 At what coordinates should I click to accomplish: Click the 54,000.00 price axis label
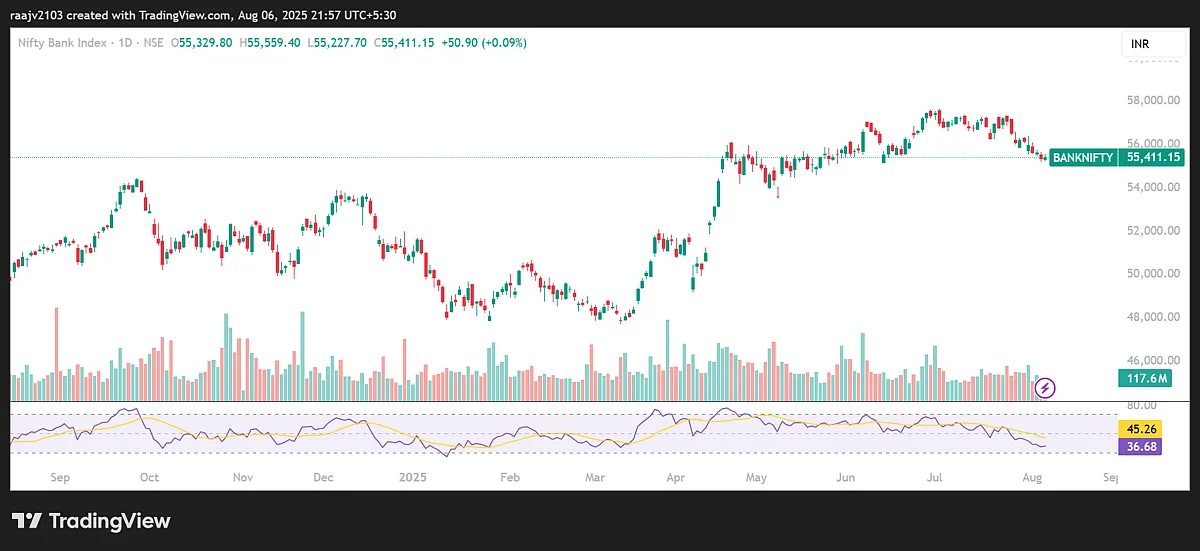tap(1153, 187)
